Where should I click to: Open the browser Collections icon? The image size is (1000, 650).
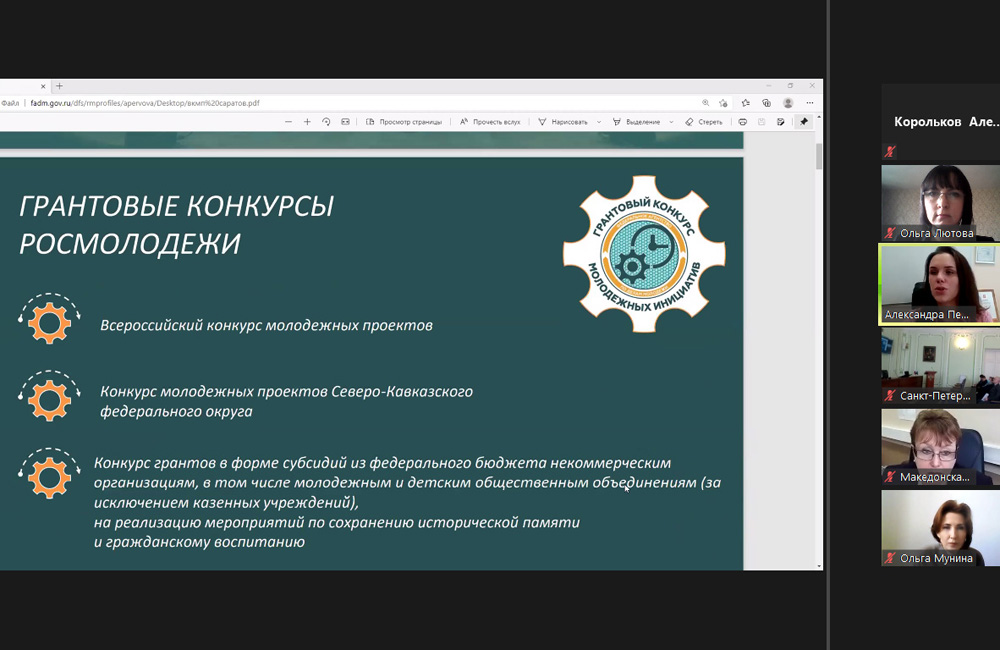766,103
